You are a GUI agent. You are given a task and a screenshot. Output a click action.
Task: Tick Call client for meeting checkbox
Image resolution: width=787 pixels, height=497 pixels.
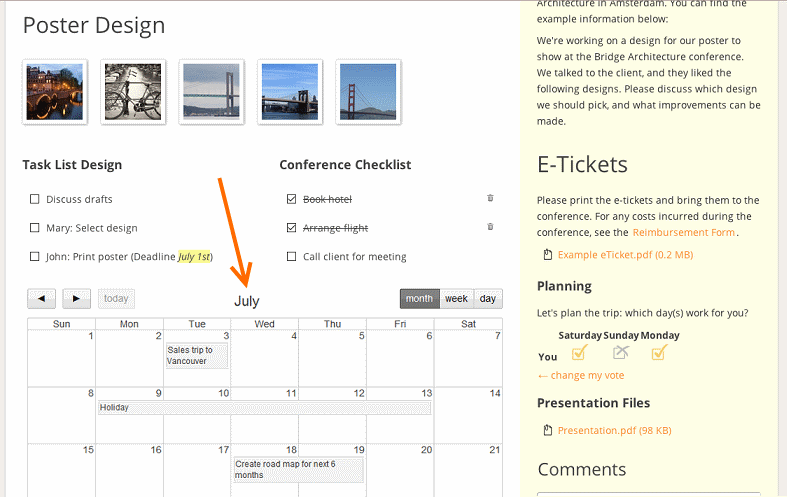pos(292,257)
